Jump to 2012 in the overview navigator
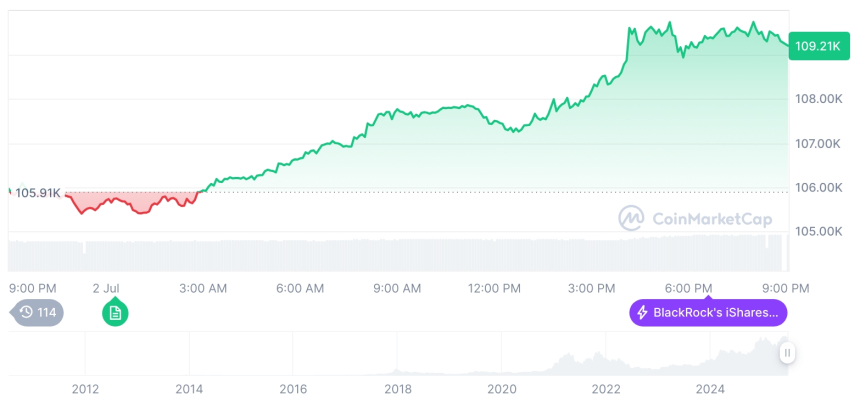This screenshot has height=401, width=860. pyautogui.click(x=85, y=389)
